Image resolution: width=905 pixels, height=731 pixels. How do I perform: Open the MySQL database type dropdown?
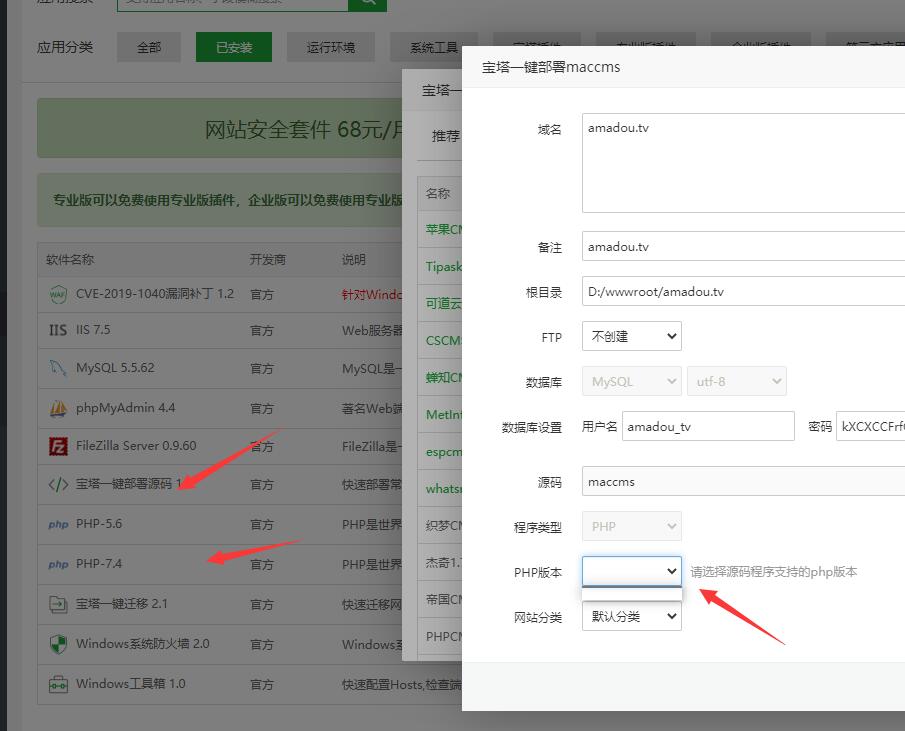pyautogui.click(x=631, y=381)
